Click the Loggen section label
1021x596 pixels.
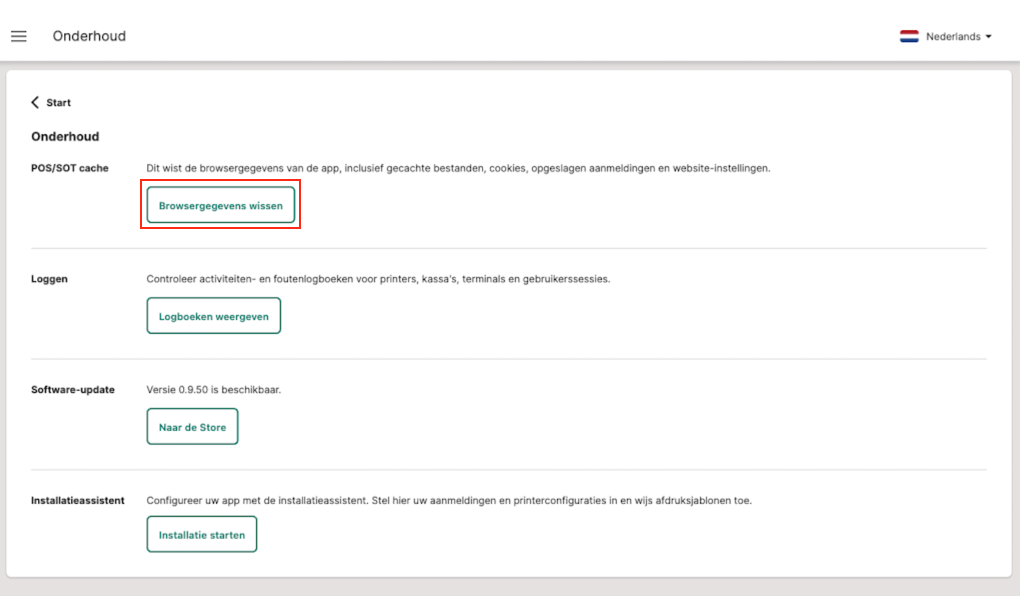coord(50,279)
